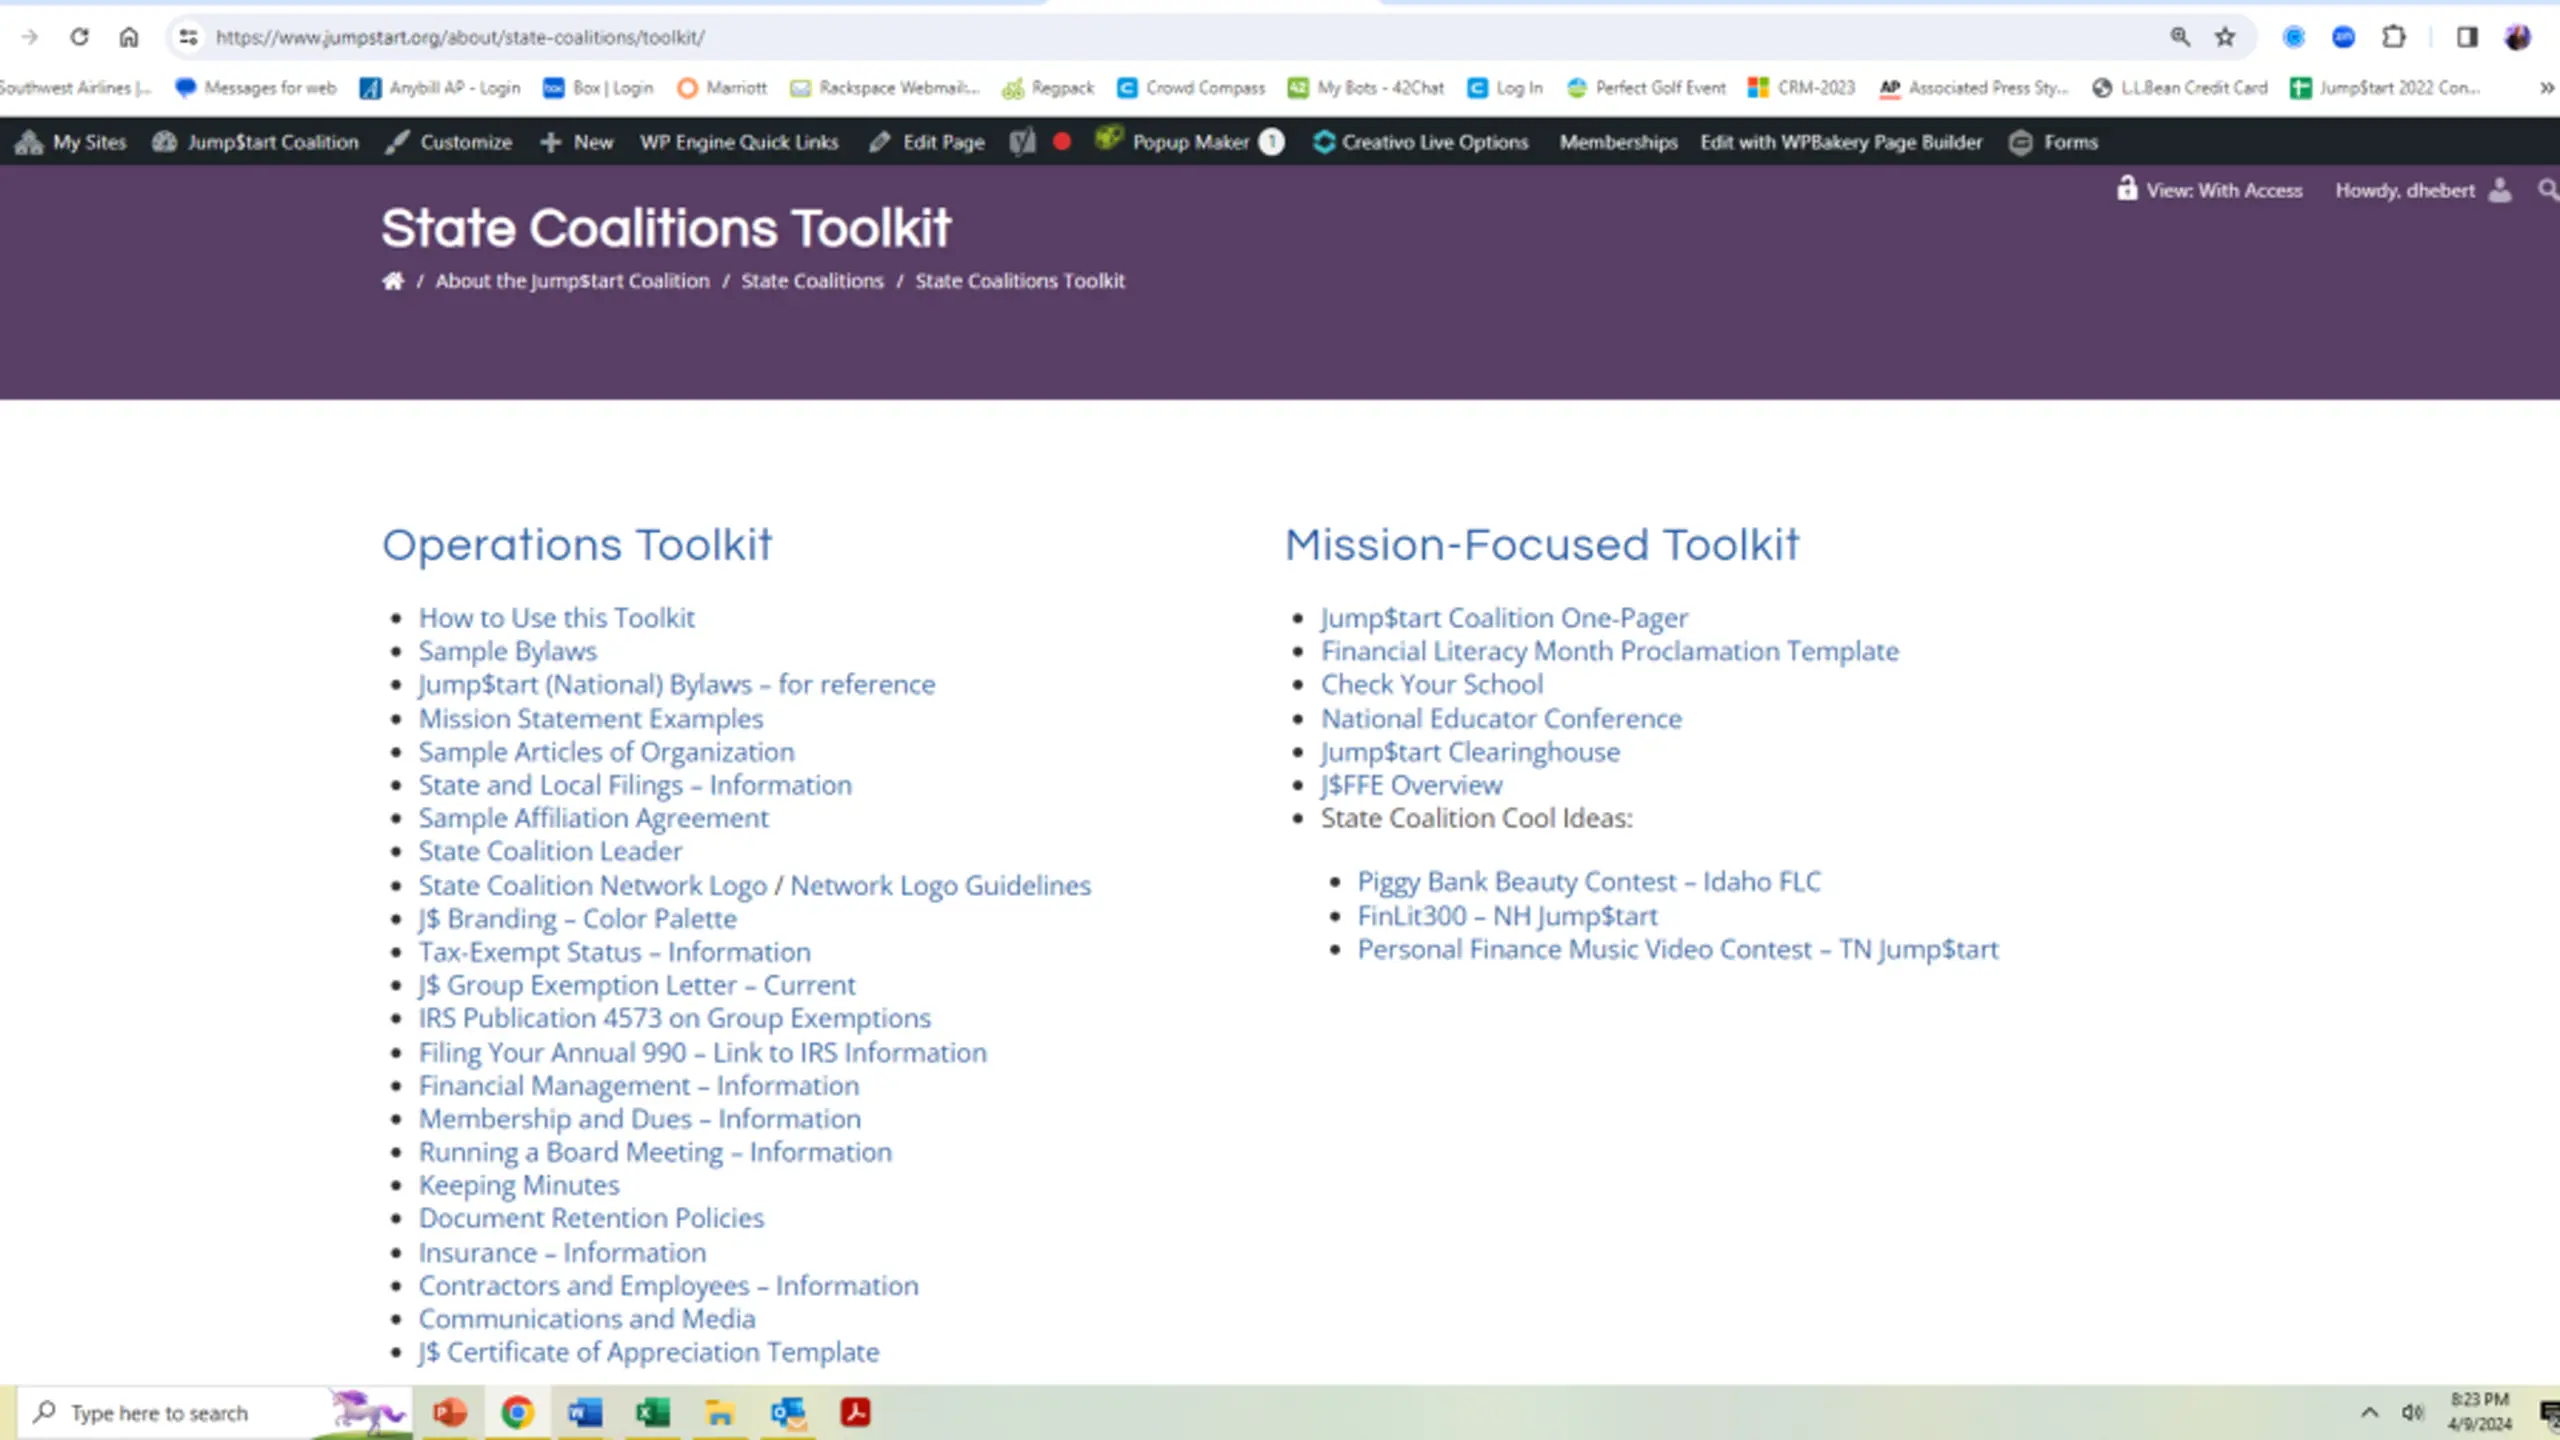
Task: Toggle View: With Access lock
Action: (x=2210, y=190)
